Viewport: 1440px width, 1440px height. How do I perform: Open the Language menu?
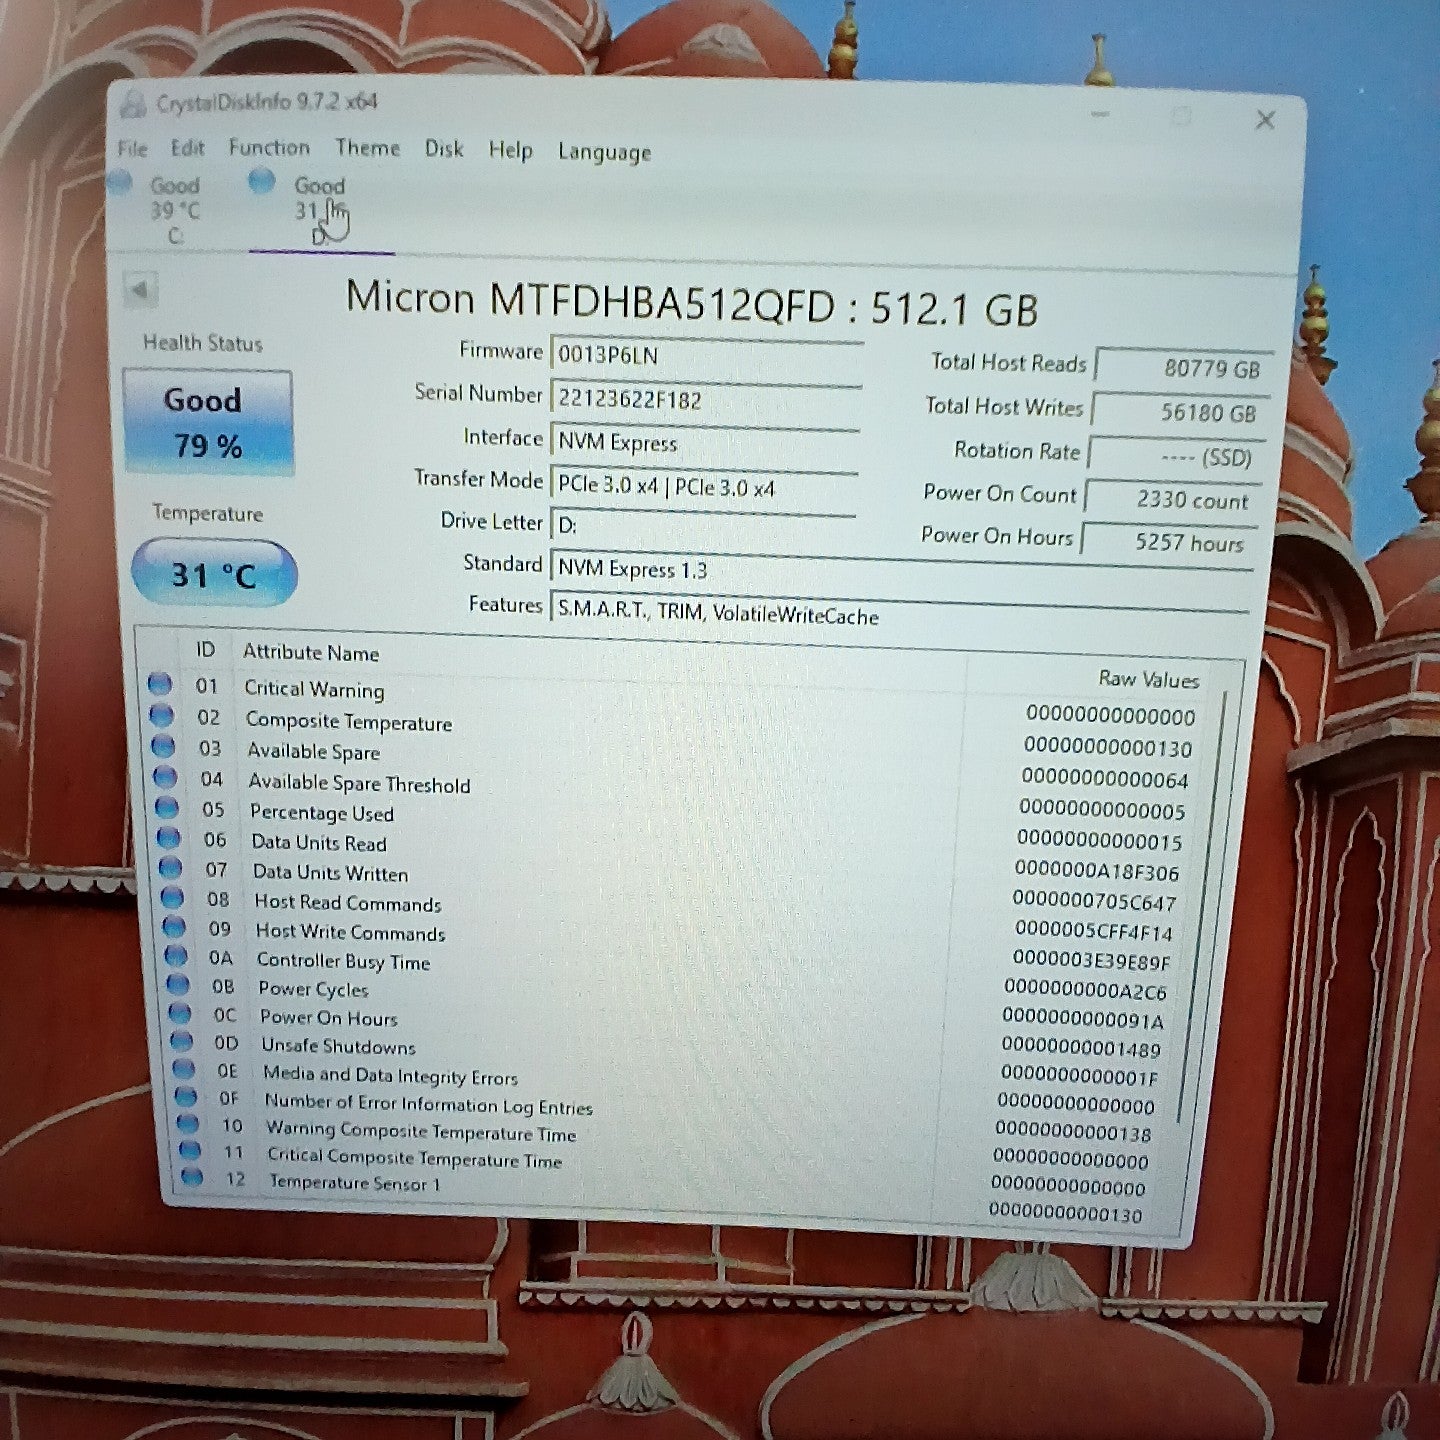pos(604,153)
